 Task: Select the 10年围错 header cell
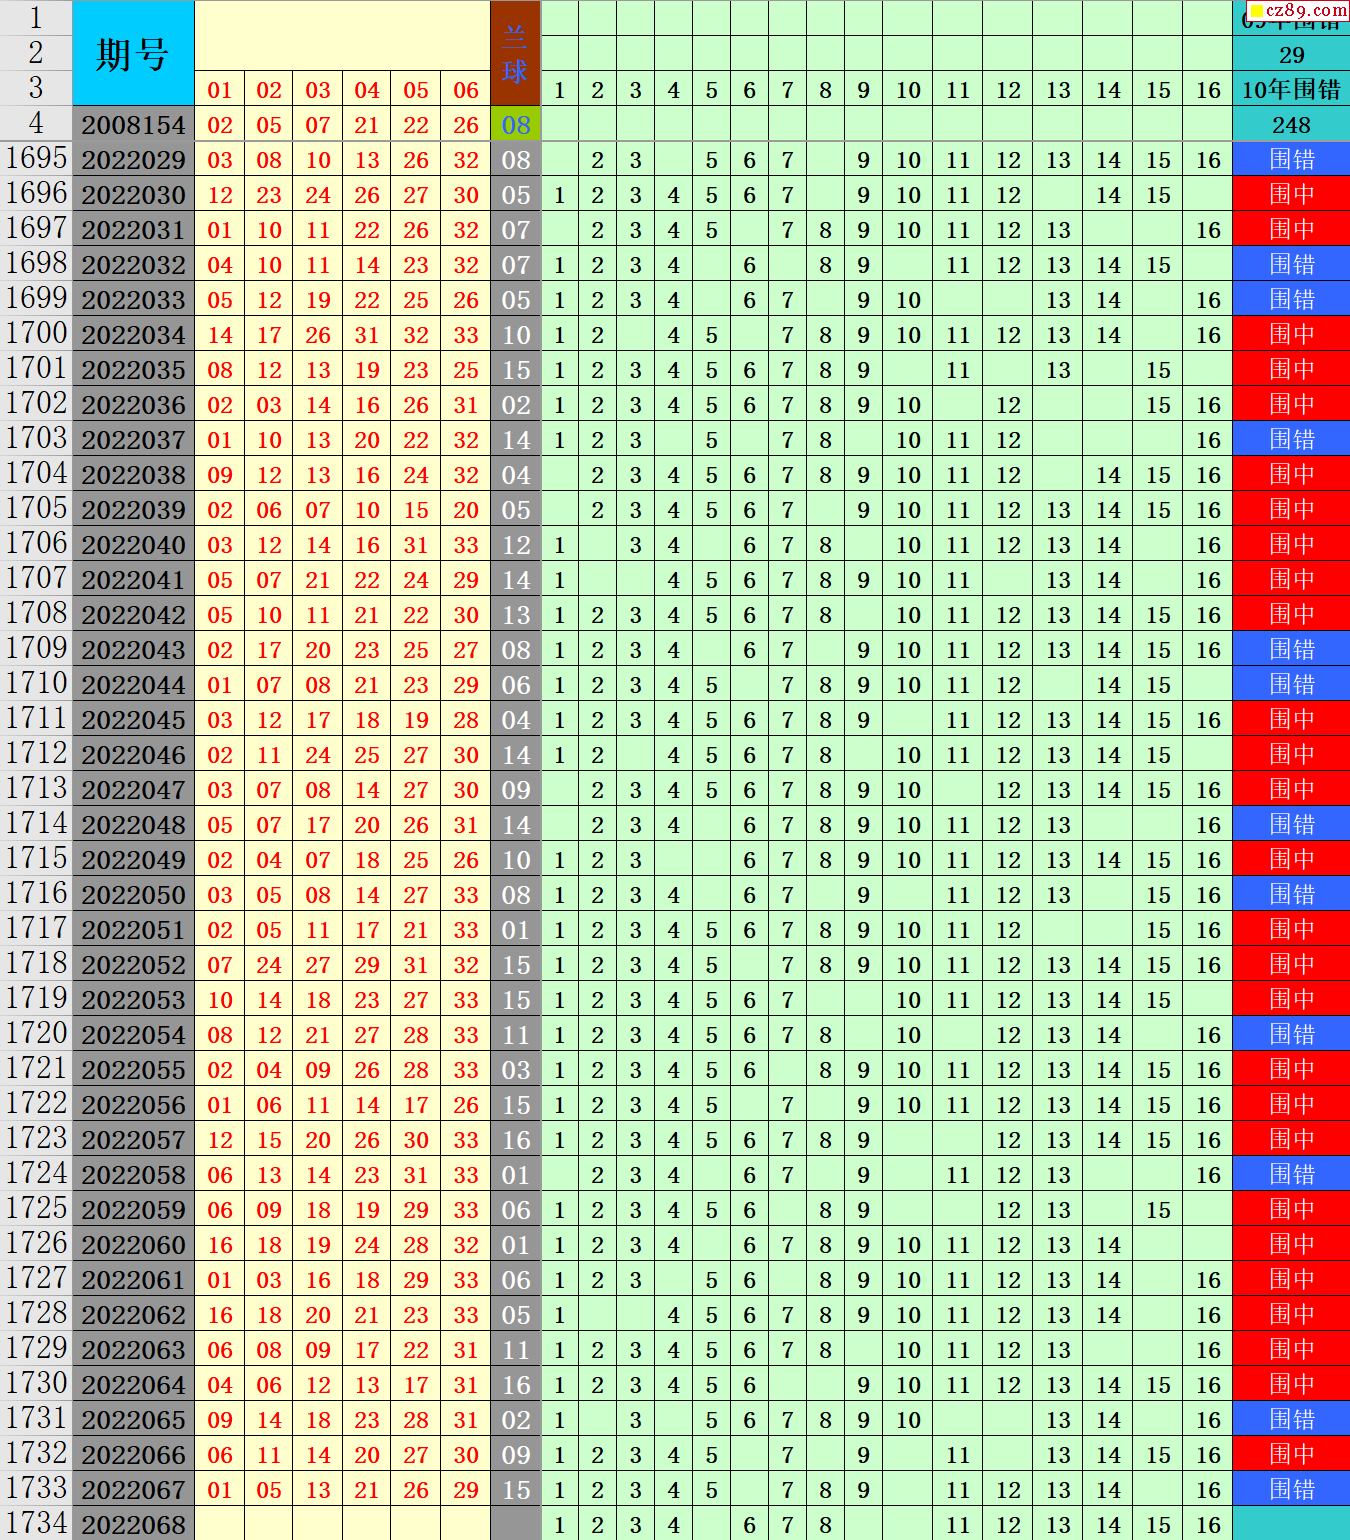point(1291,90)
